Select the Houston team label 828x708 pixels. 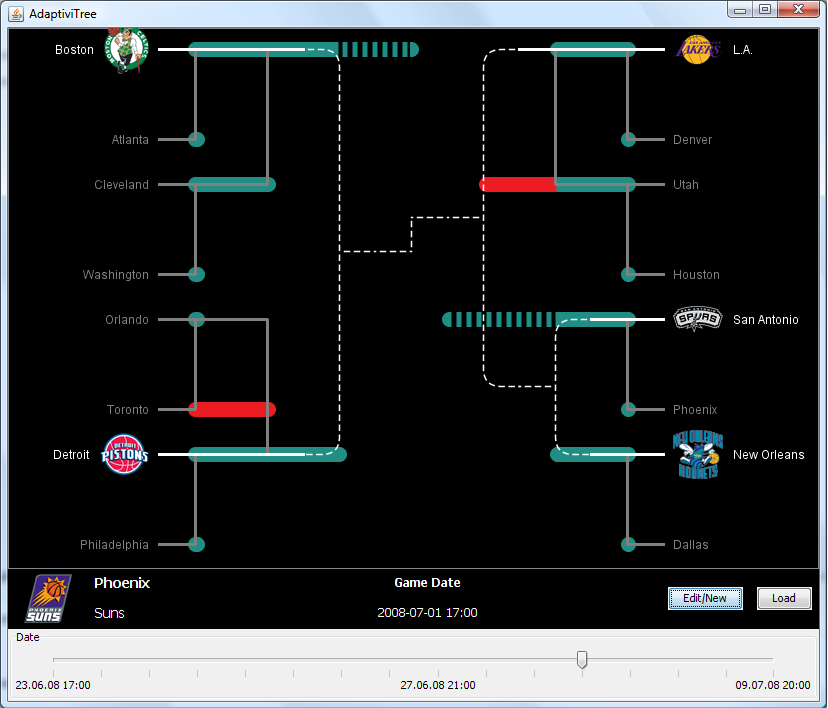(x=696, y=275)
